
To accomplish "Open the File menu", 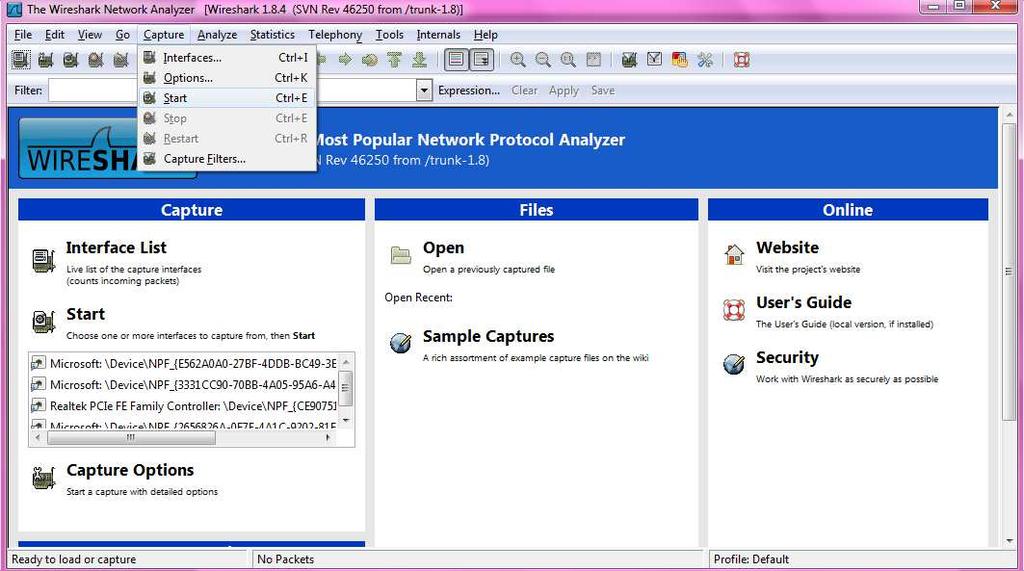I will 23,35.
